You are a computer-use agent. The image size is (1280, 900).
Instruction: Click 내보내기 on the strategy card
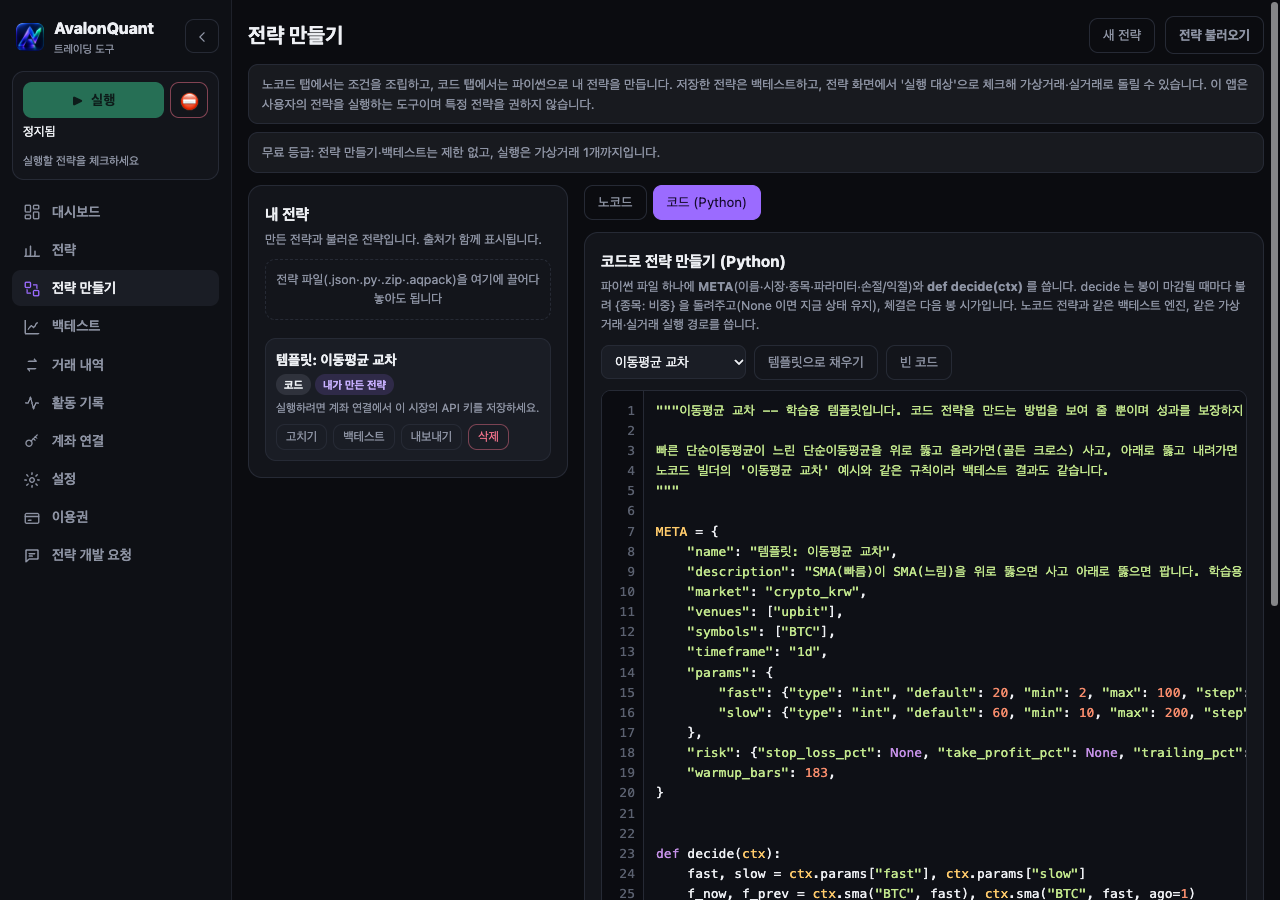coord(431,437)
